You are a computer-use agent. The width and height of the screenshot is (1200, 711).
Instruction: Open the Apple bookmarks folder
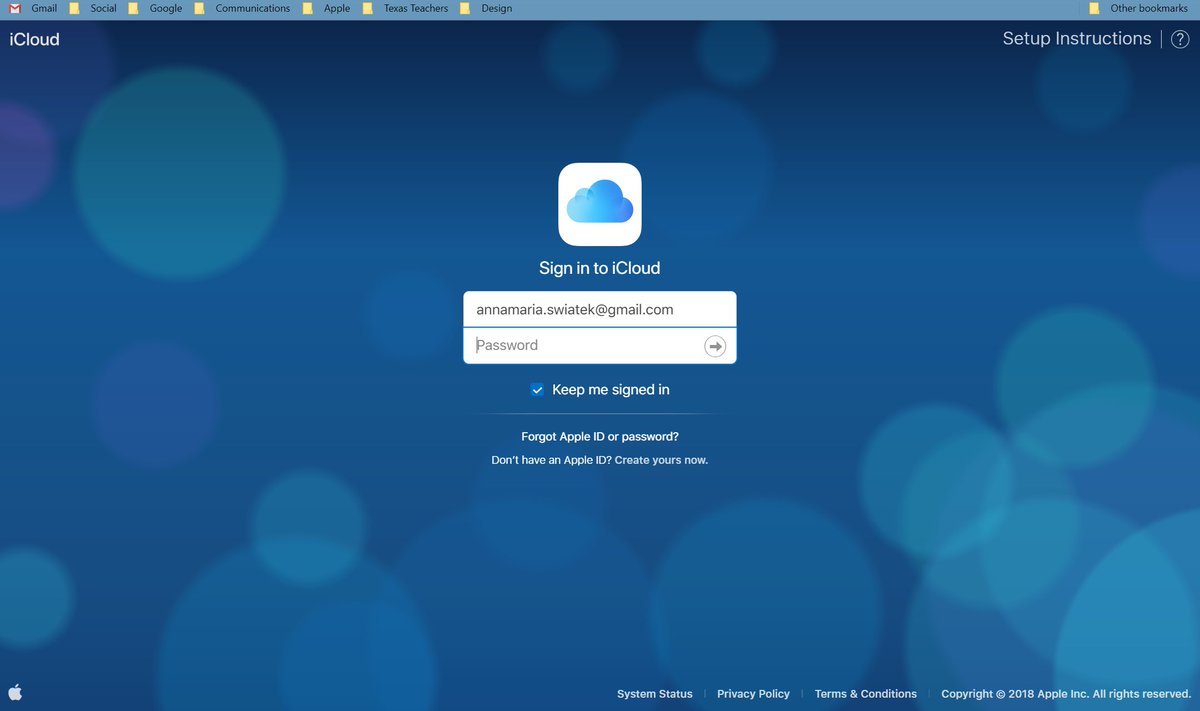pos(327,8)
